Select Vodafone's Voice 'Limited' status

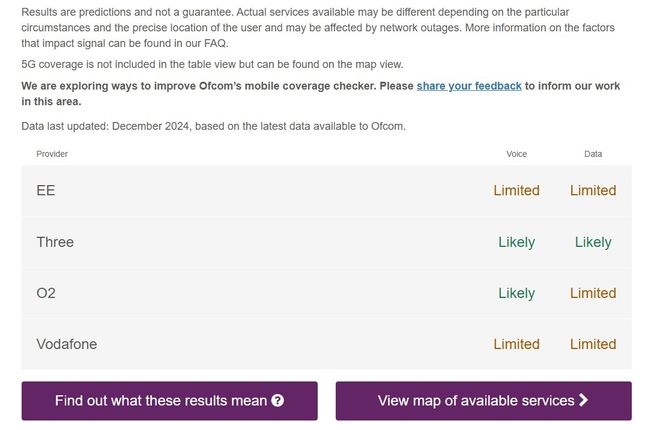[516, 344]
